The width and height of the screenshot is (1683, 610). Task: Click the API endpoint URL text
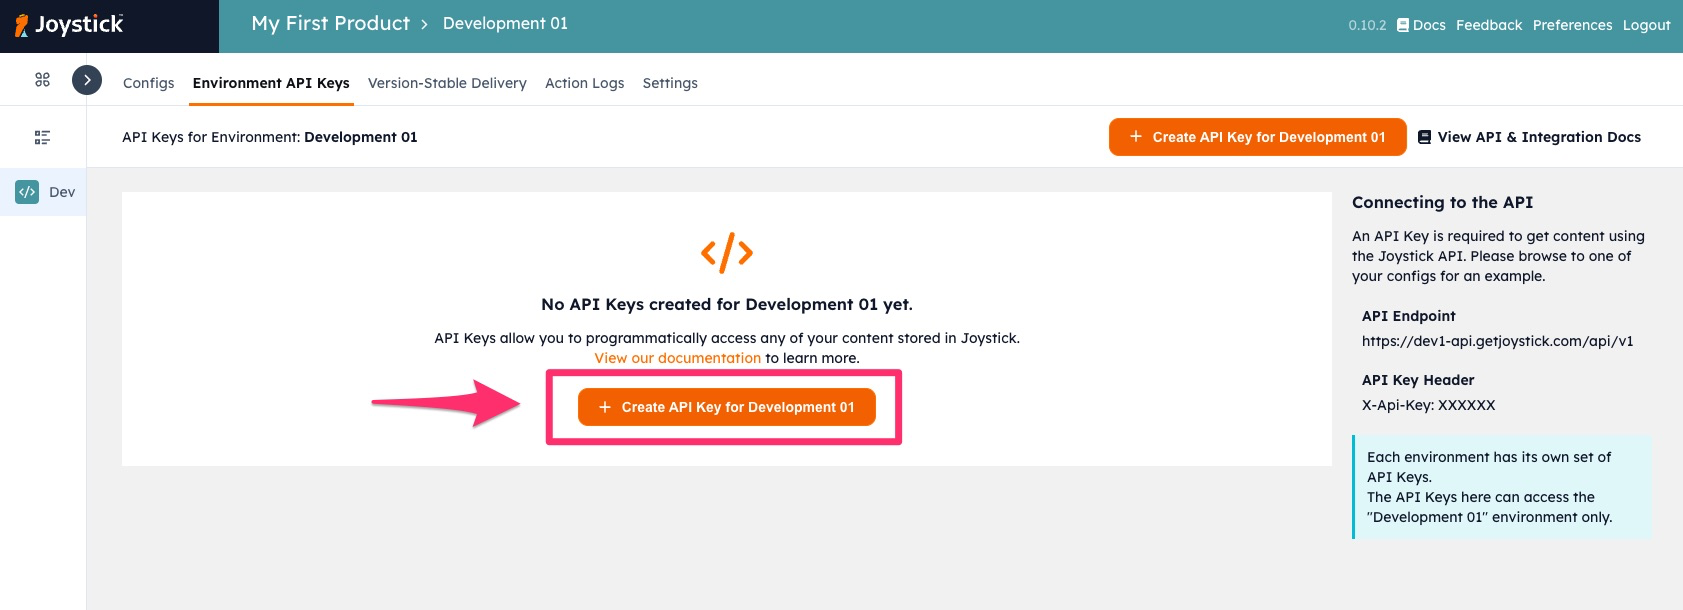(1498, 341)
